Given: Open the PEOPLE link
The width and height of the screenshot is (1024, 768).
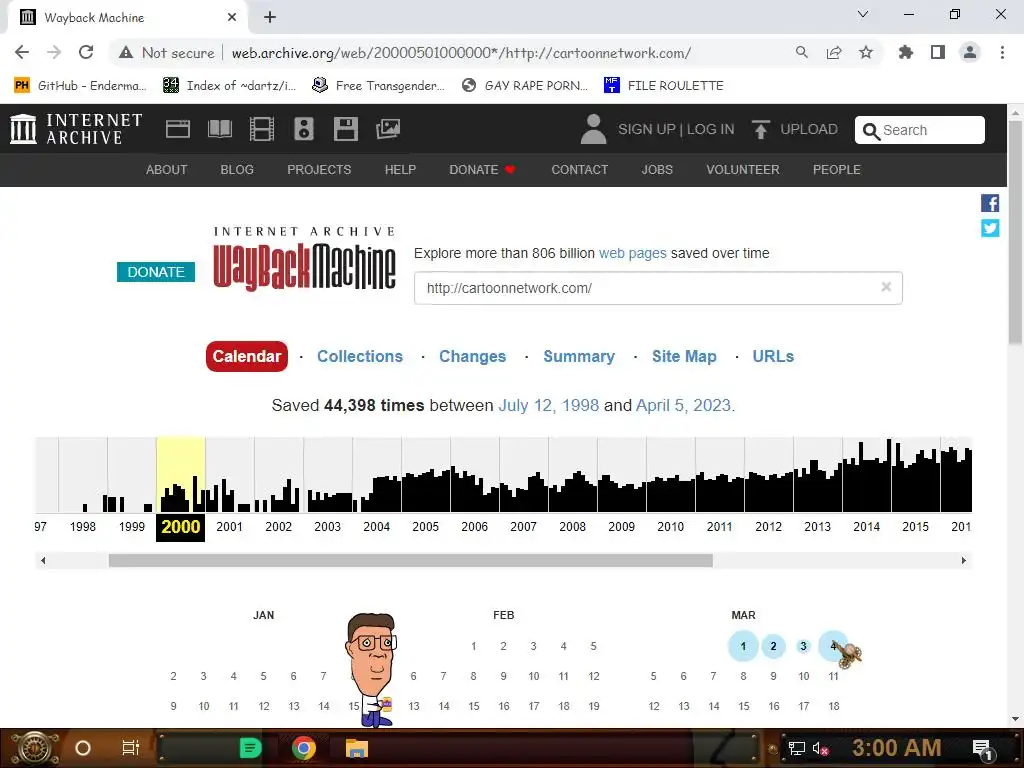Looking at the screenshot, I should coord(837,170).
